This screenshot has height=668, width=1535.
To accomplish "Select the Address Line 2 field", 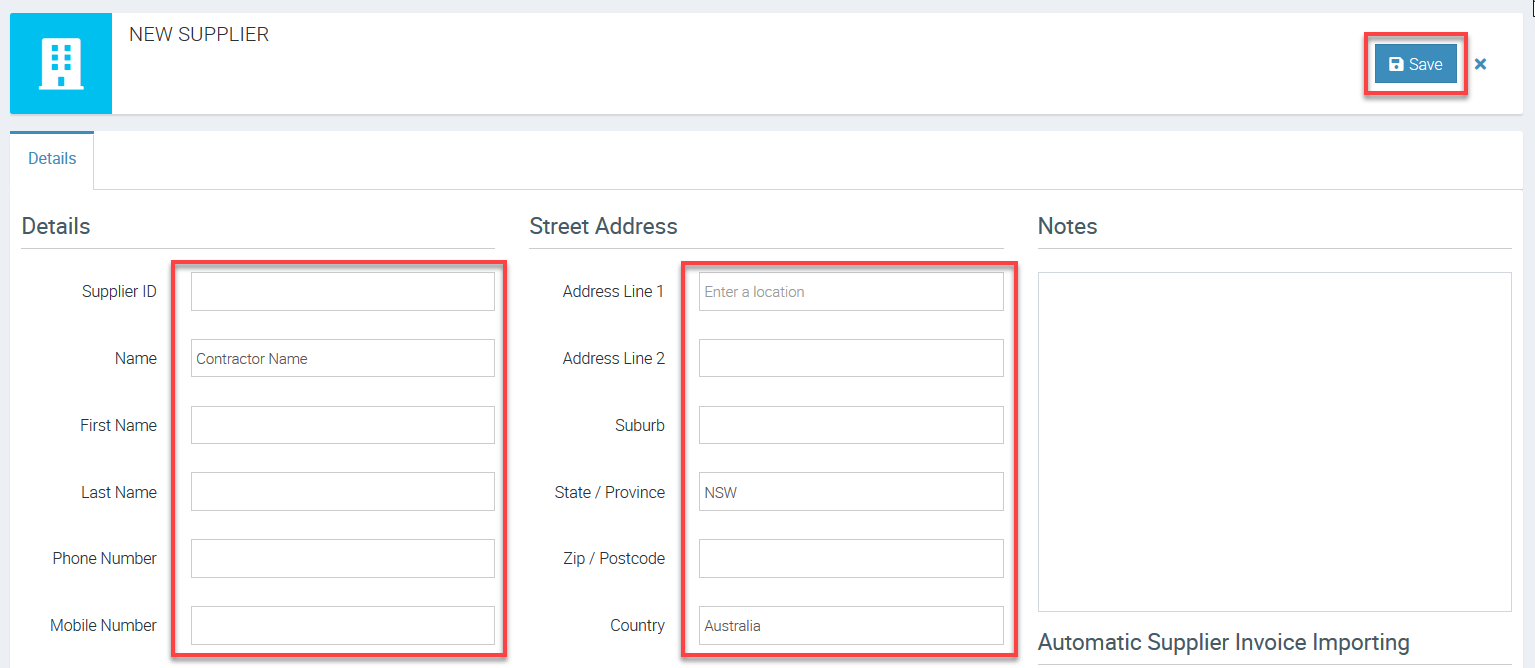I will coord(850,358).
